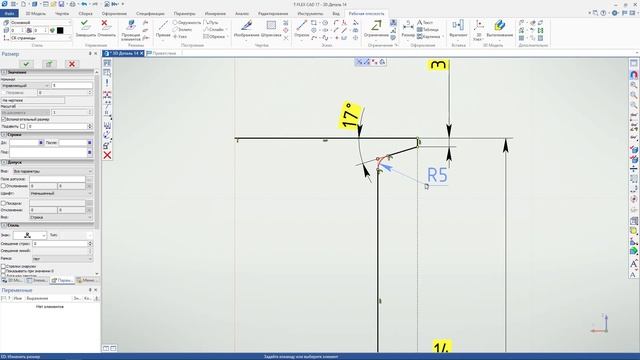Collapse the Значение section
Image resolution: width=640 pixels, height=360 pixels.
coord(4,72)
